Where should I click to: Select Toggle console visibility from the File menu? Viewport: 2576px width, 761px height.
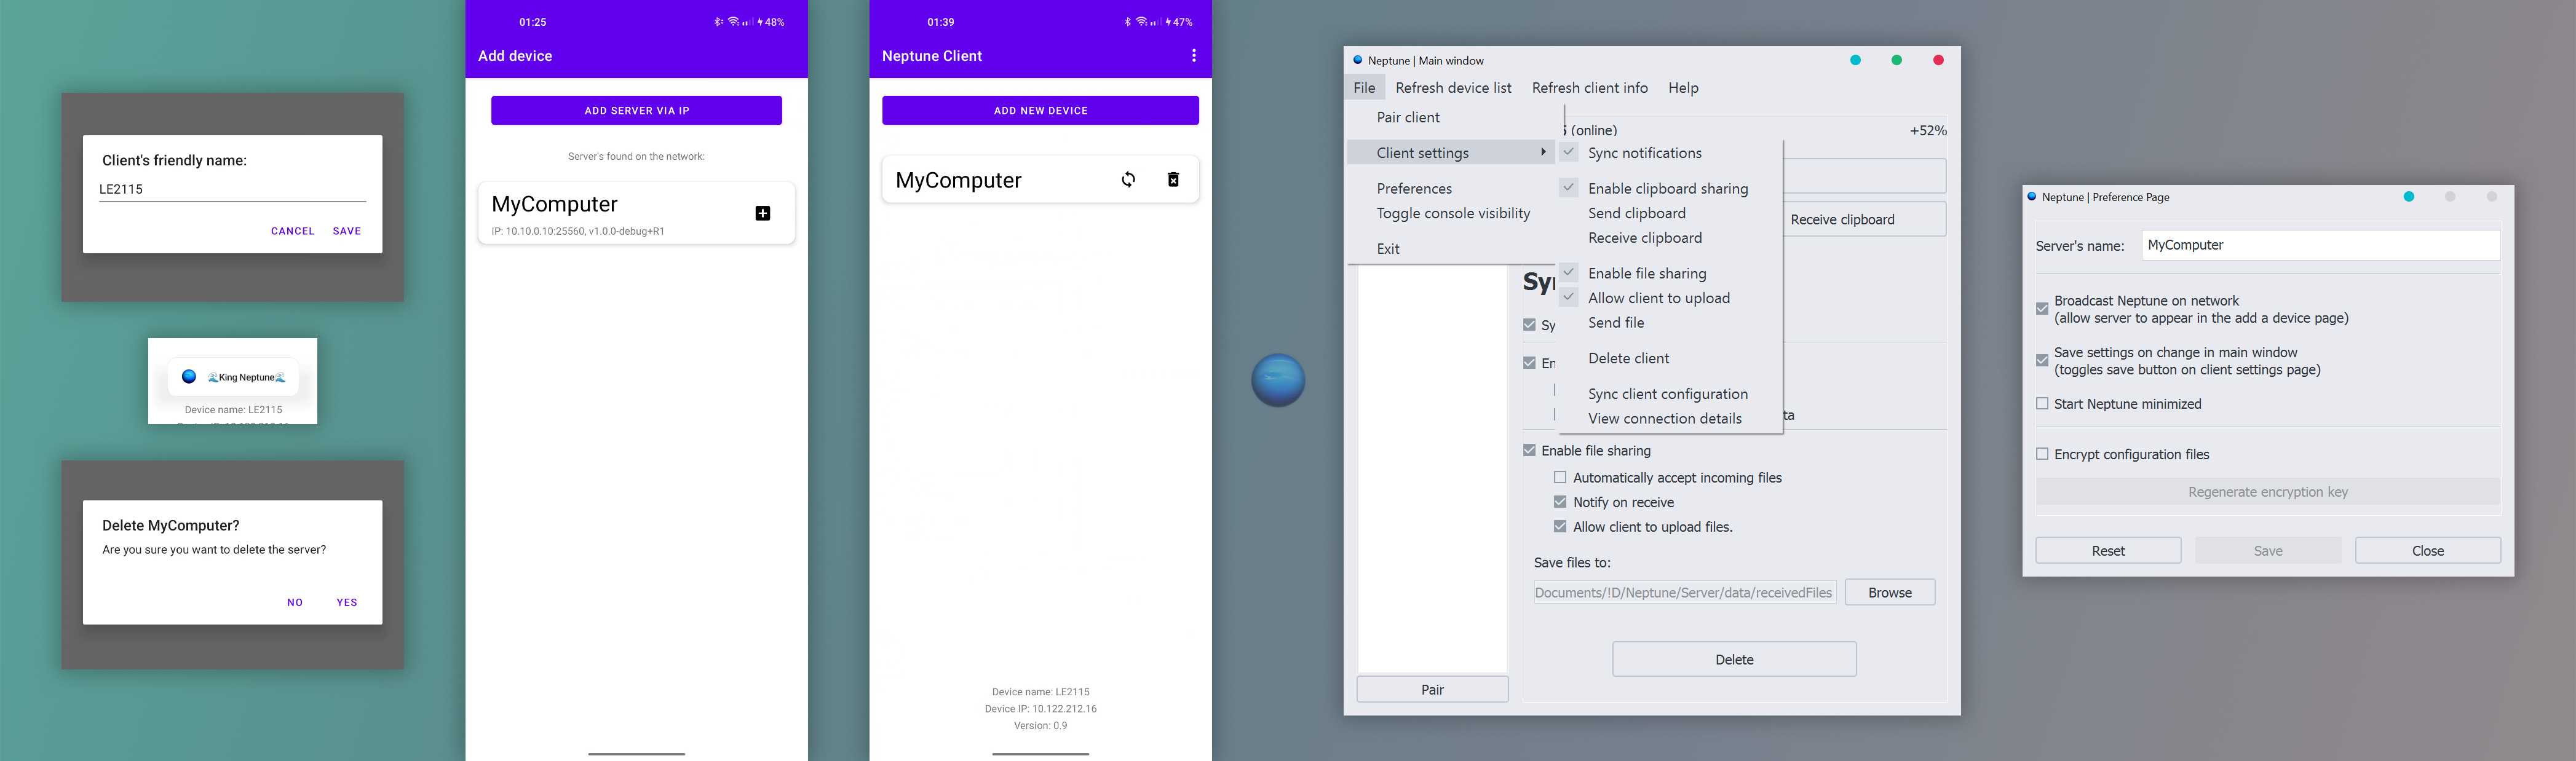(x=1452, y=213)
